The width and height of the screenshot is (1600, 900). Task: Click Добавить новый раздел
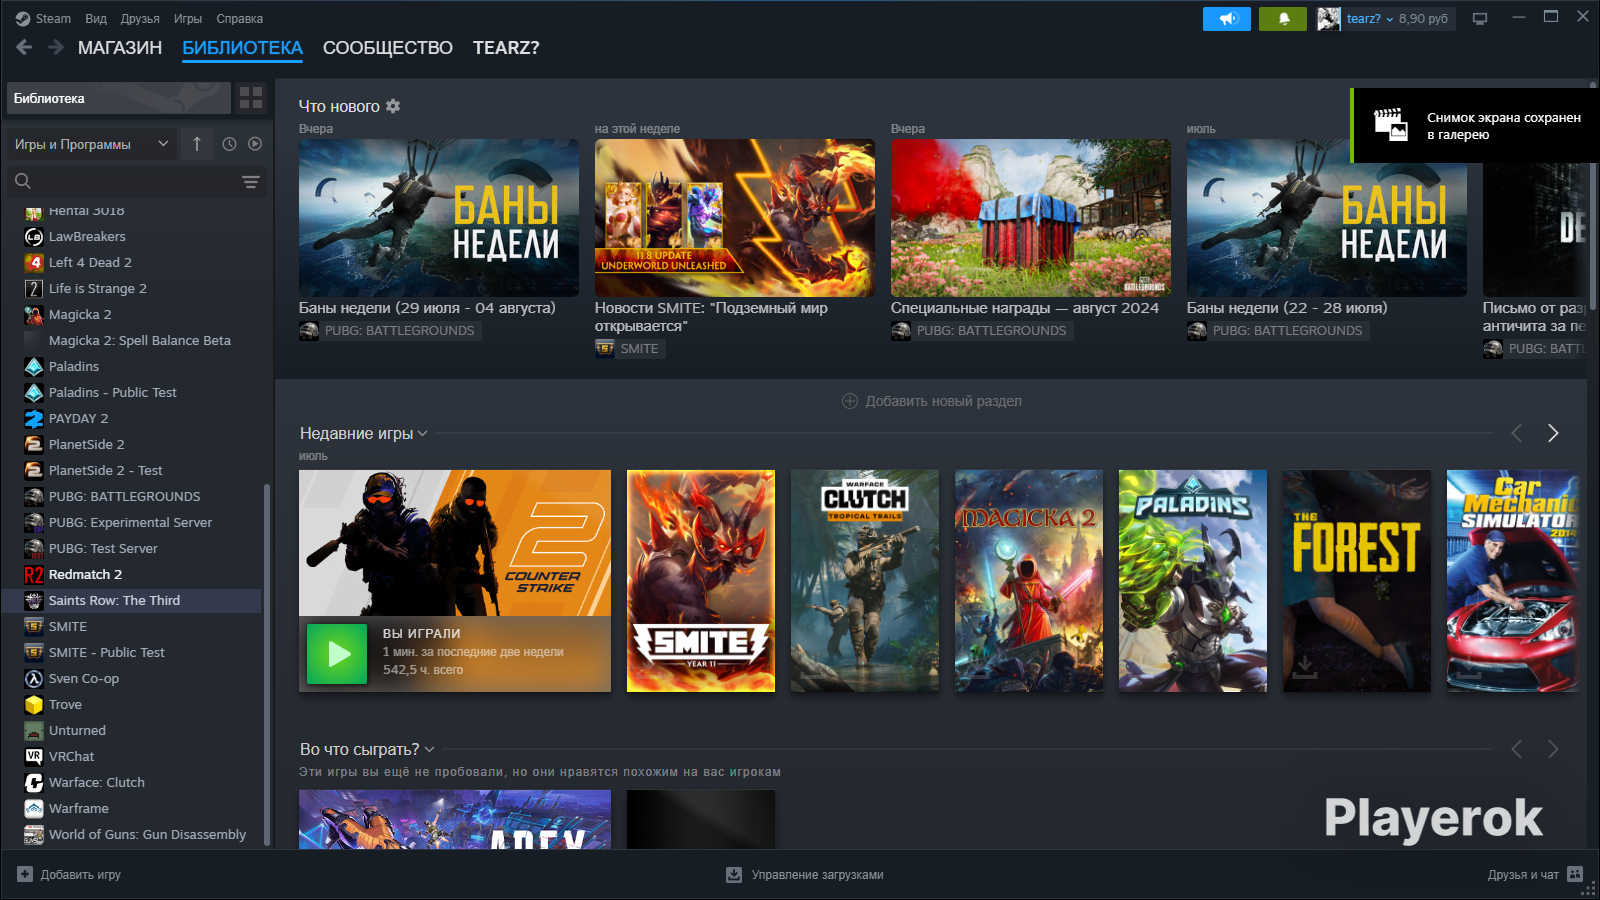click(932, 401)
